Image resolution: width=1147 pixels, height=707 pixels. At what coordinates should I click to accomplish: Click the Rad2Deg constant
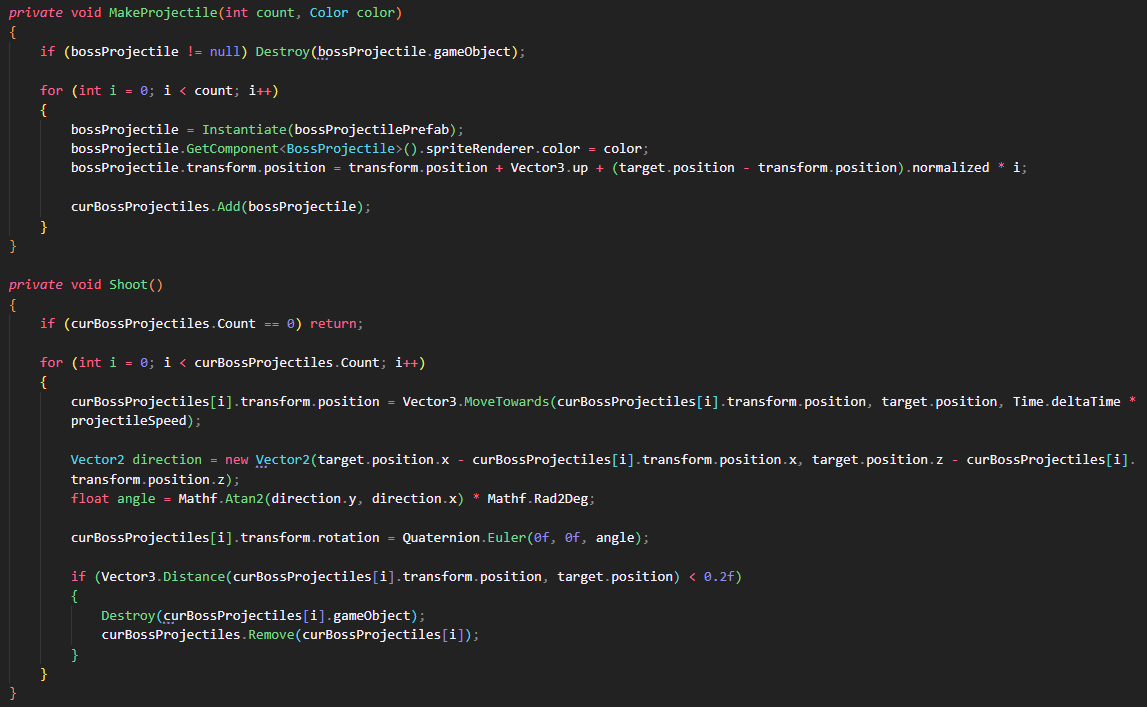pos(561,499)
